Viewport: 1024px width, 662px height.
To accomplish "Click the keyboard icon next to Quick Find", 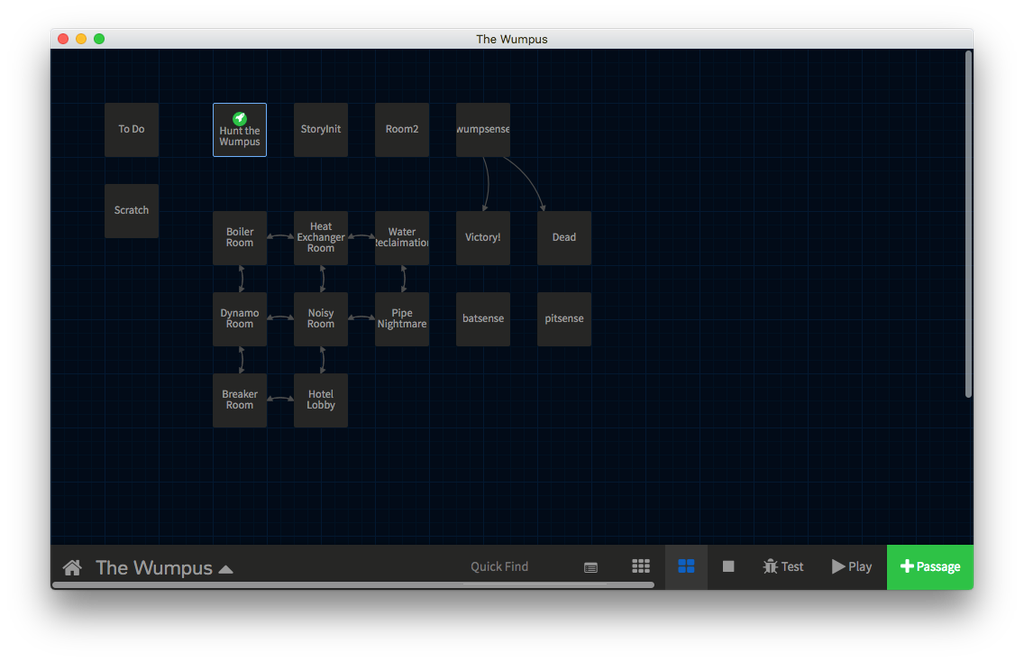I will (x=590, y=567).
